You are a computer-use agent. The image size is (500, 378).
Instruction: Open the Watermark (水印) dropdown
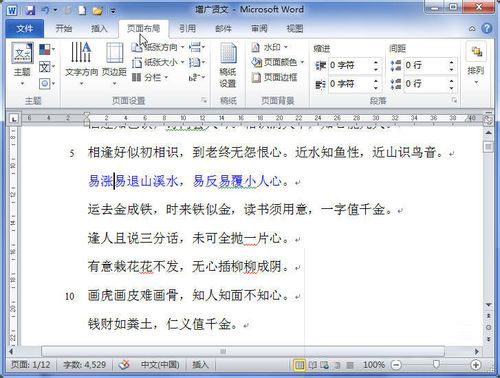pyautogui.click(x=270, y=47)
